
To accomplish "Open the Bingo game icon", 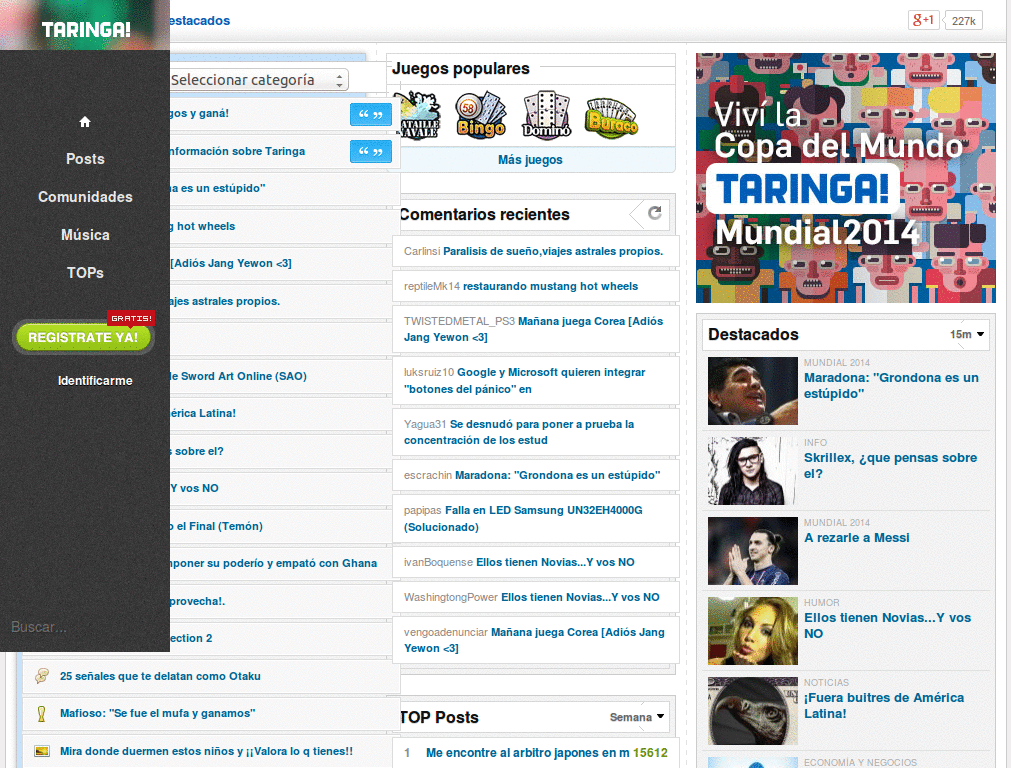I will click(481, 116).
